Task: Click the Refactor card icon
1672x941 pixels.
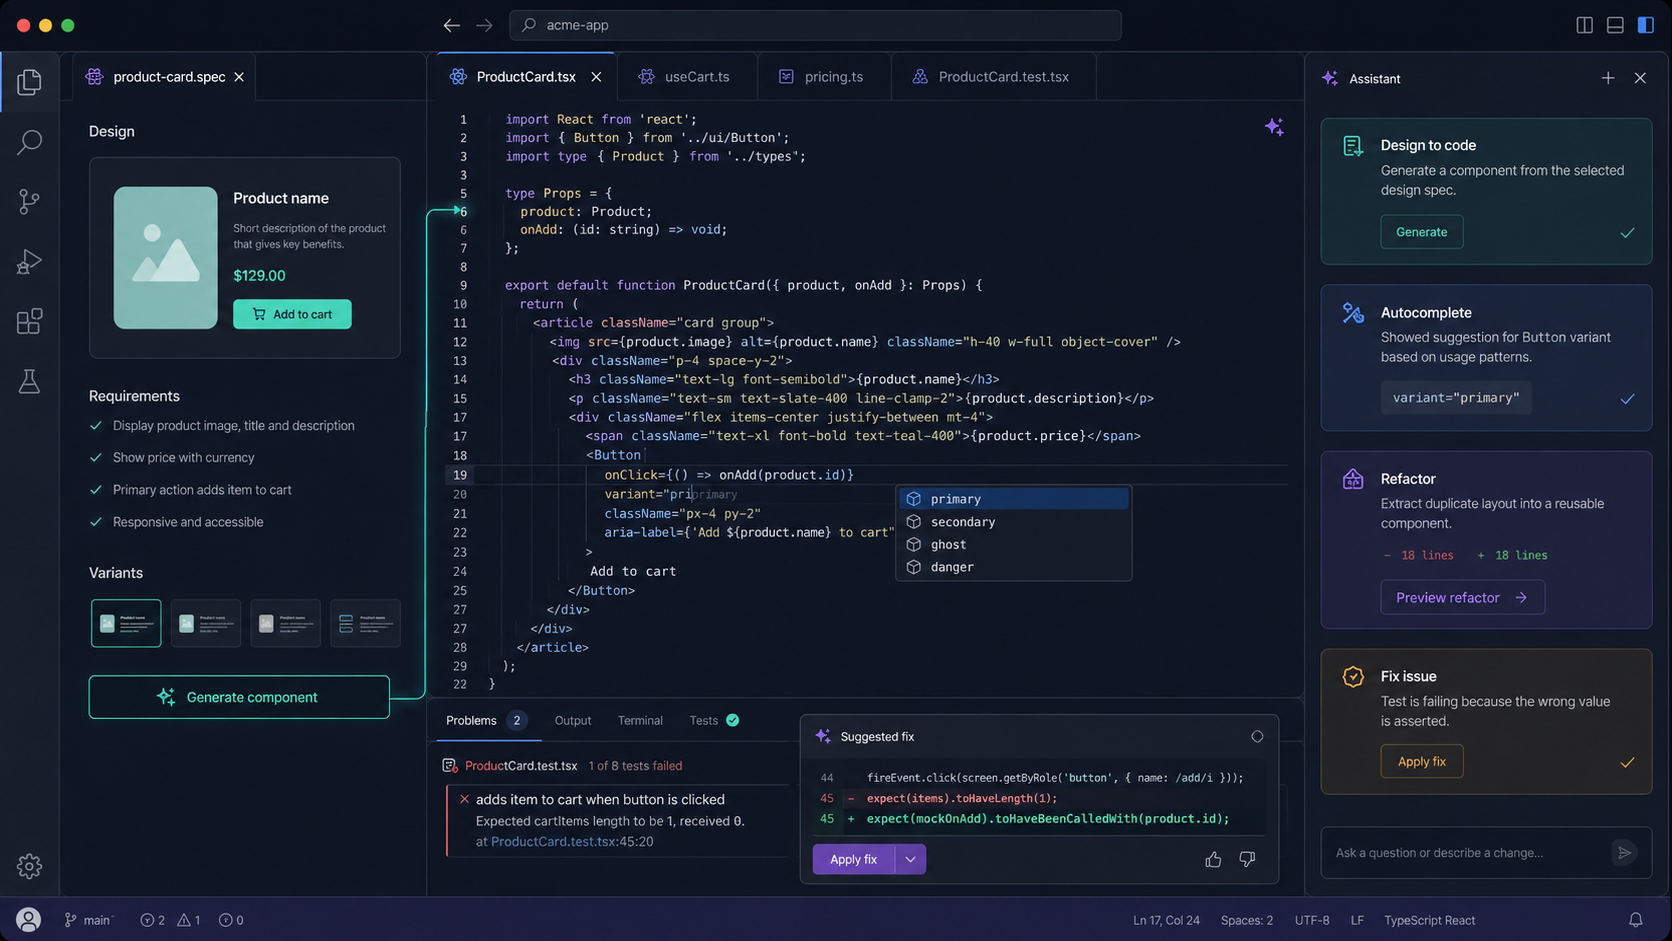Action: [x=1353, y=479]
